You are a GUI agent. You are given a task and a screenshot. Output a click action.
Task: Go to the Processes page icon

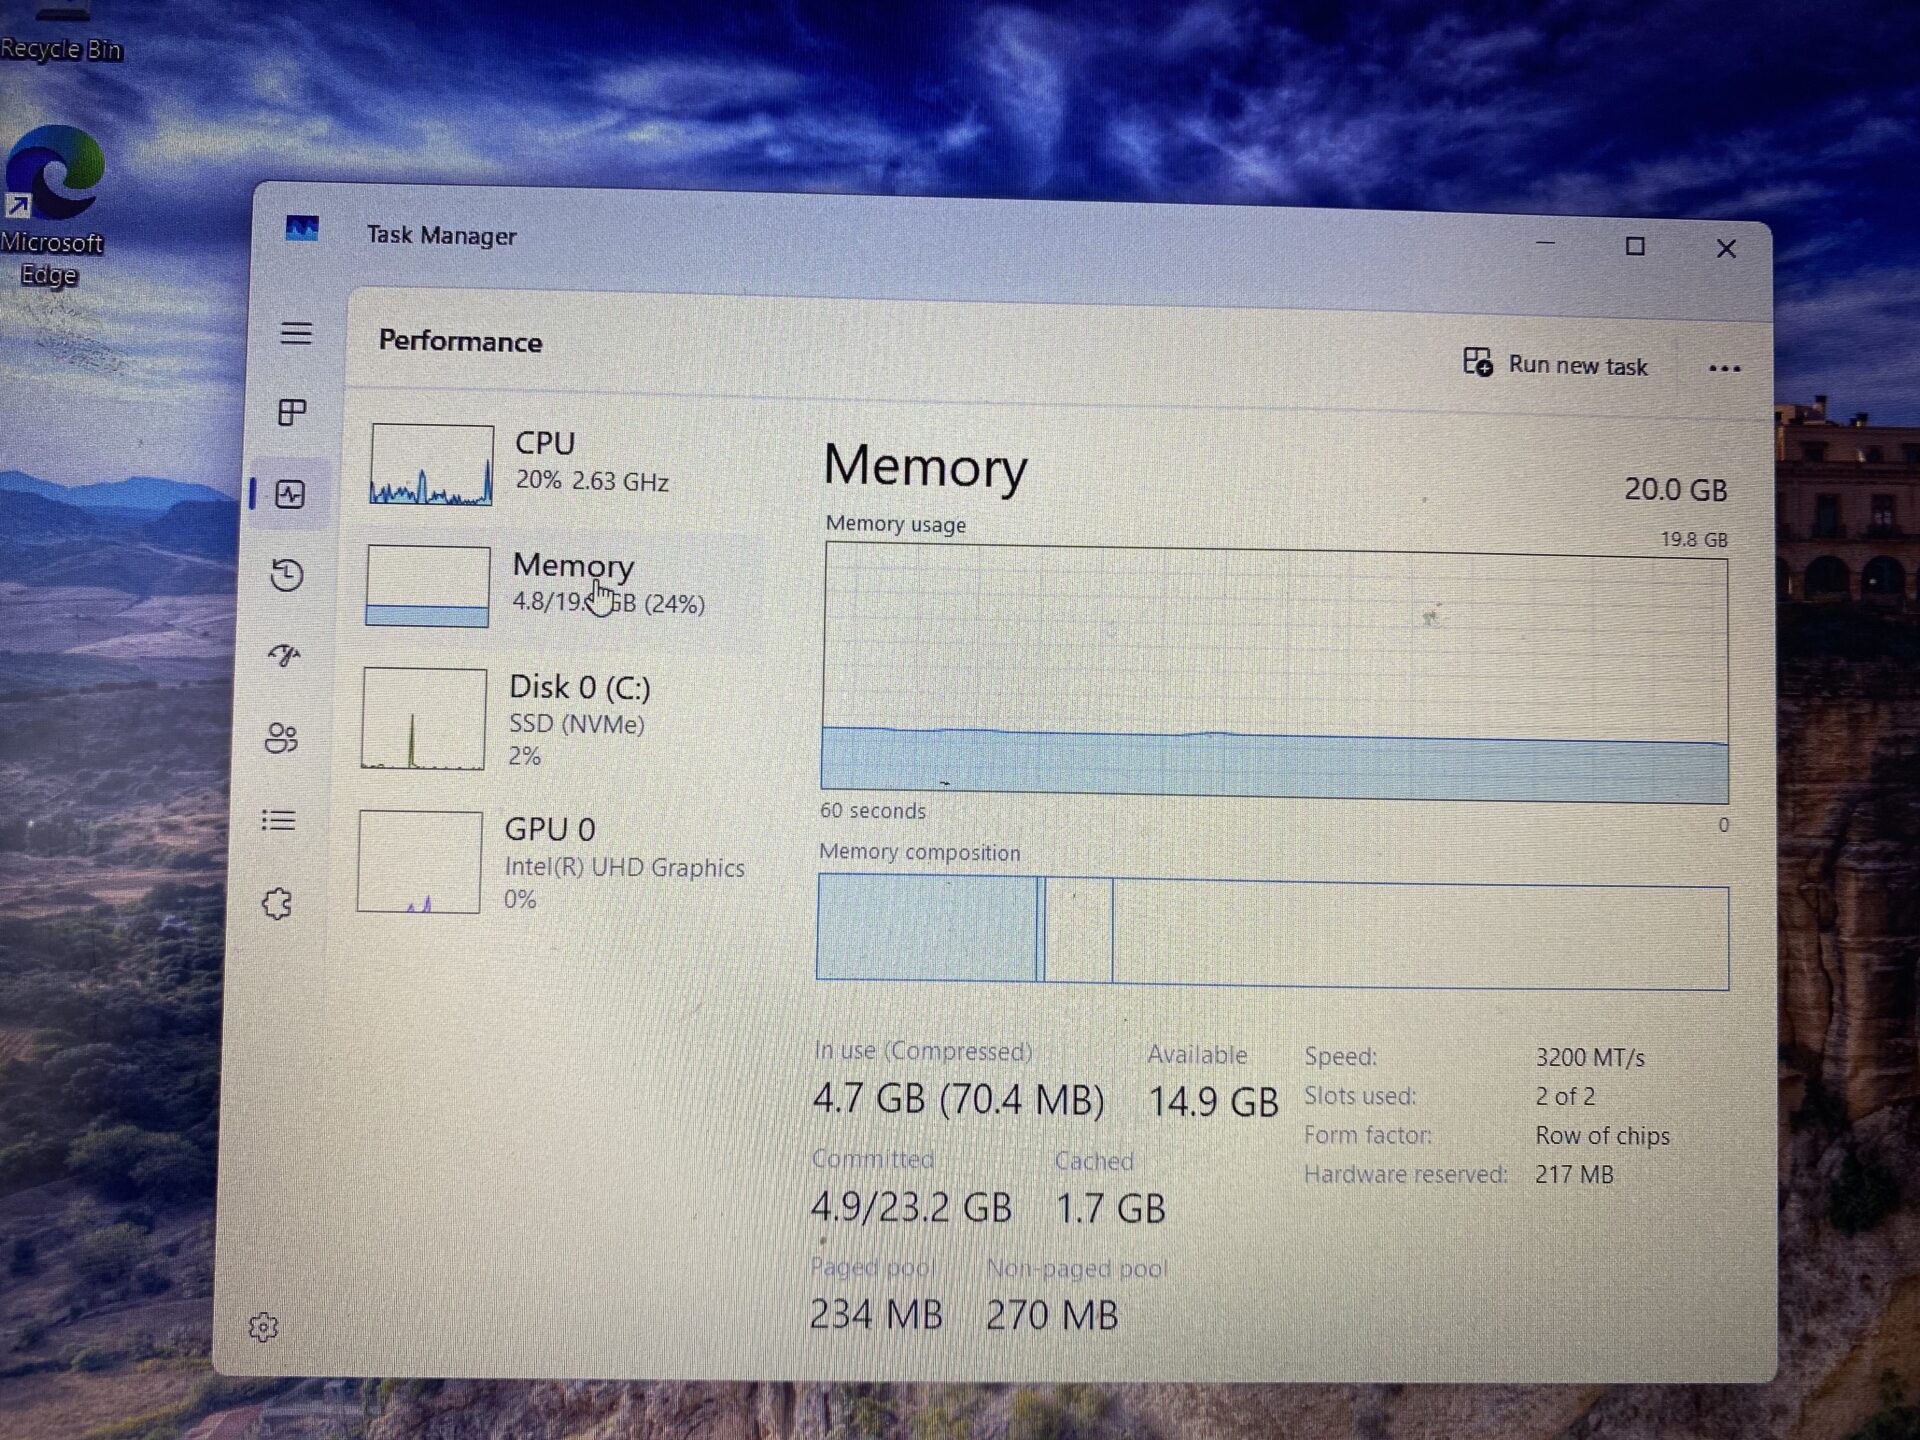pyautogui.click(x=292, y=412)
